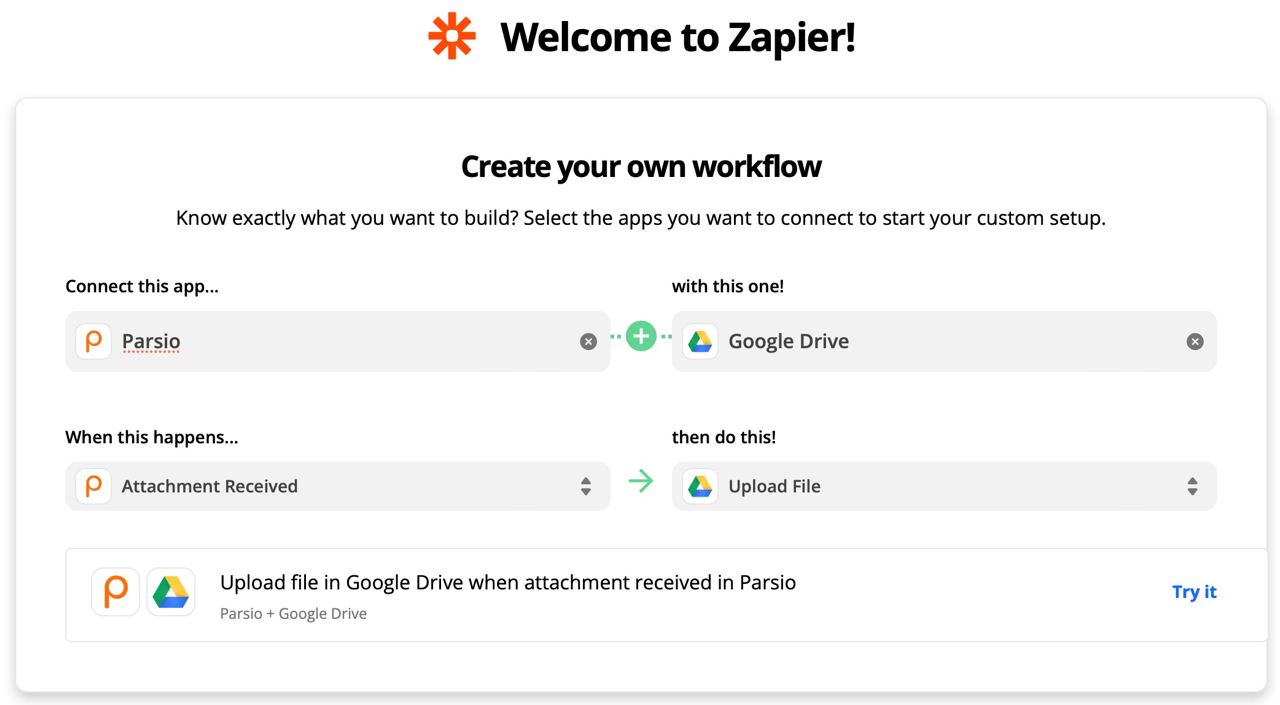
Task: Click the Parsio icon in the trigger dropdown
Action: pyautogui.click(x=94, y=486)
